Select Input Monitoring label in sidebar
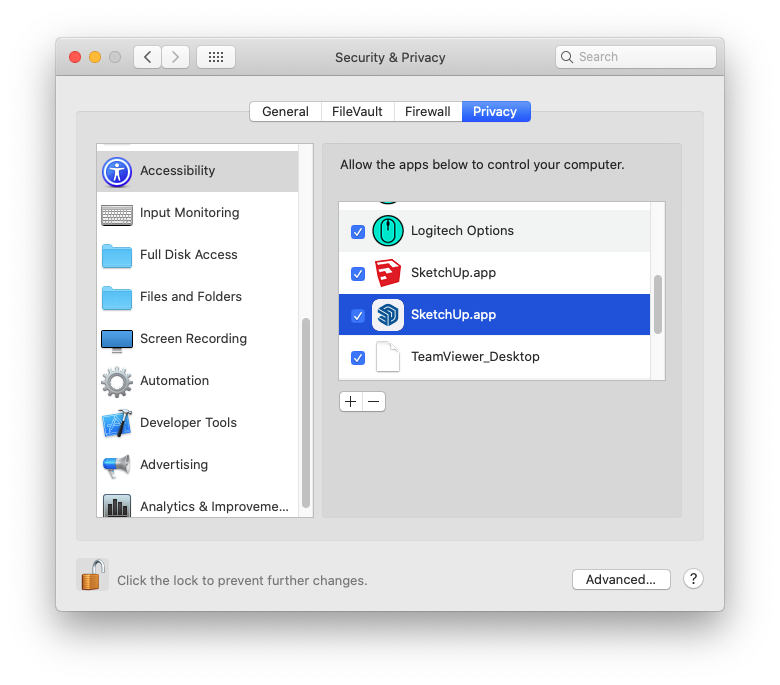This screenshot has height=685, width=780. click(x=190, y=212)
